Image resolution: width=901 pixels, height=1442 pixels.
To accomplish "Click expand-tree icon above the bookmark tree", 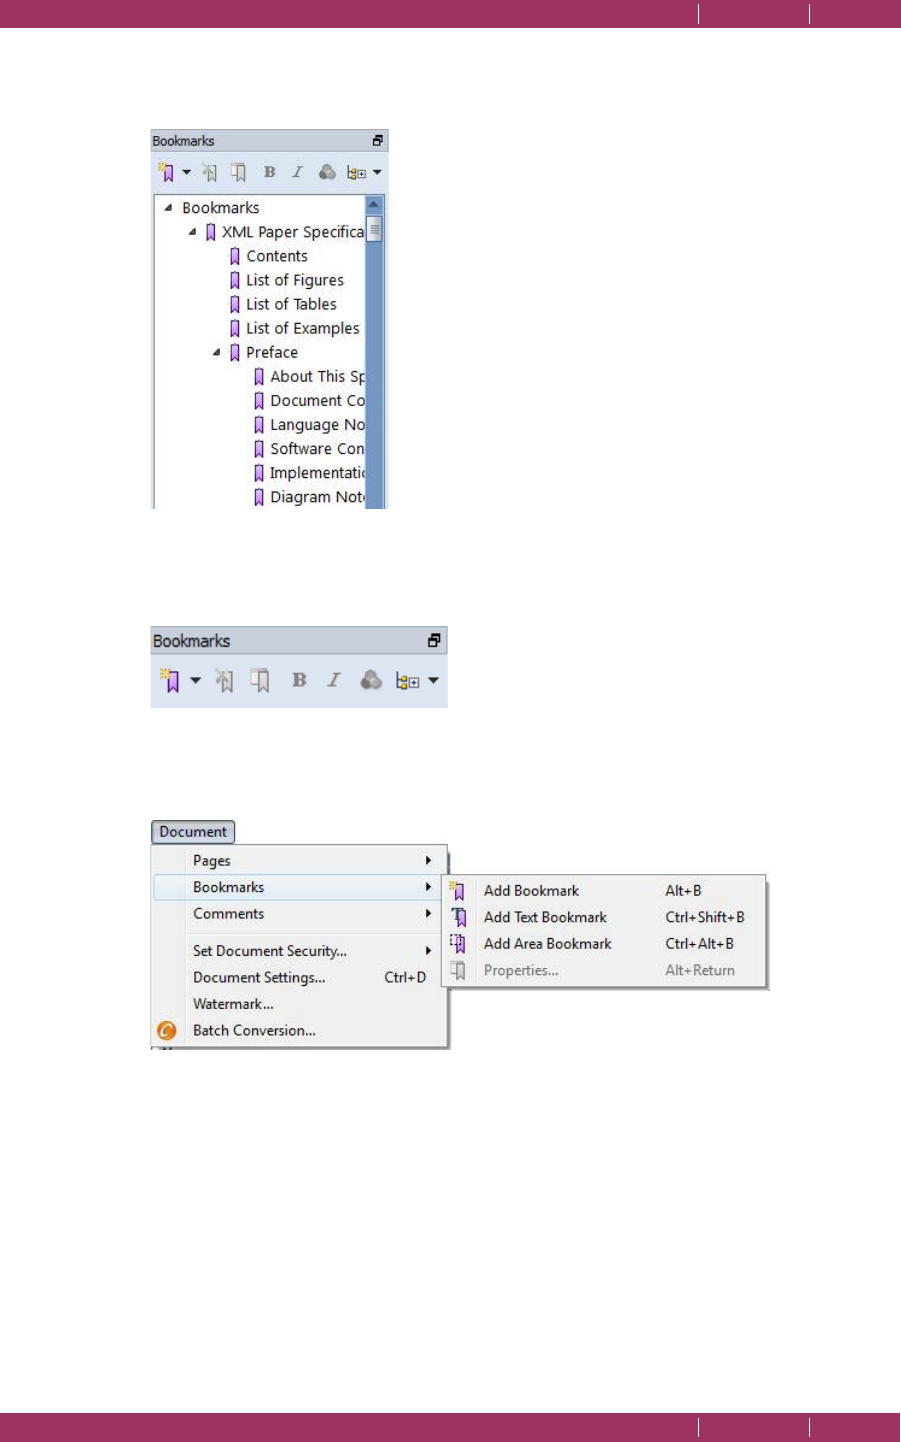I will [x=356, y=173].
